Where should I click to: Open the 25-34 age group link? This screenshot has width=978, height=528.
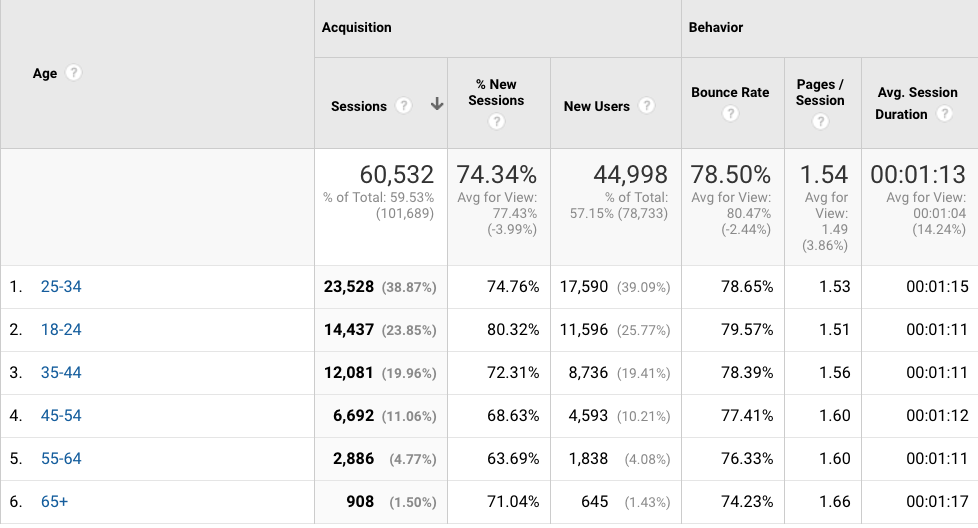(61, 287)
